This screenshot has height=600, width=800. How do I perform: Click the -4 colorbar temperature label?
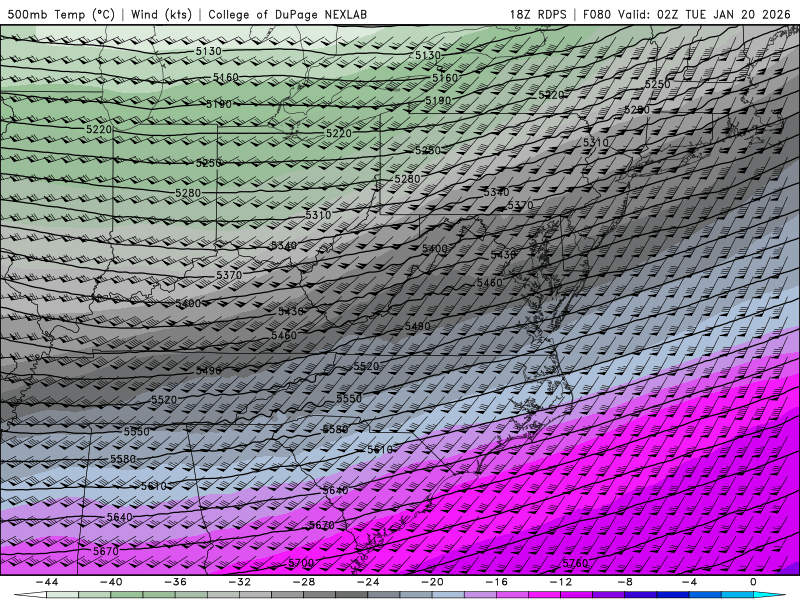689,582
